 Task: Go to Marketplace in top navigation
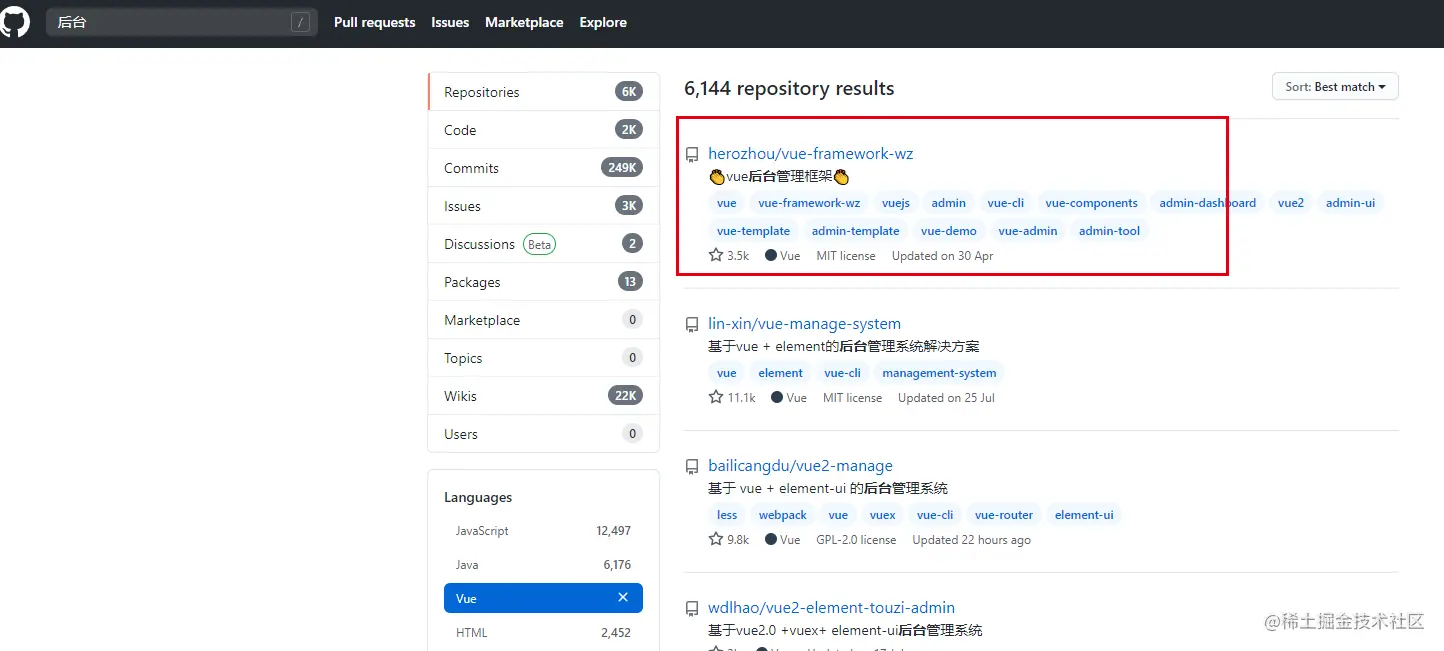(x=524, y=22)
